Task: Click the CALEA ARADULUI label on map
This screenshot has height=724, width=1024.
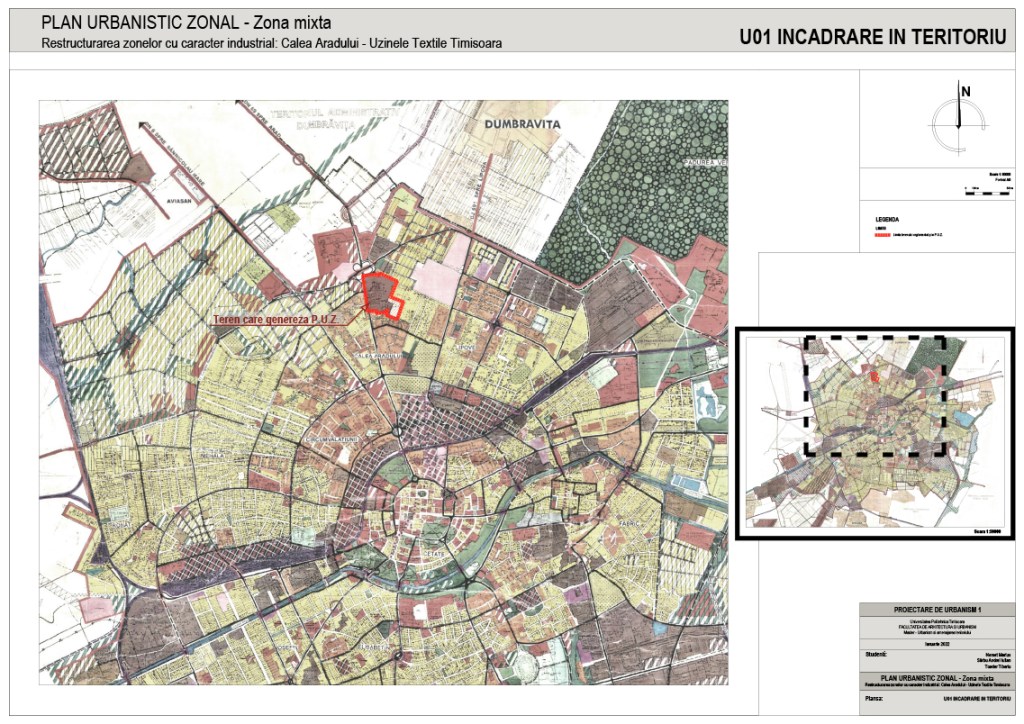Action: (x=381, y=357)
